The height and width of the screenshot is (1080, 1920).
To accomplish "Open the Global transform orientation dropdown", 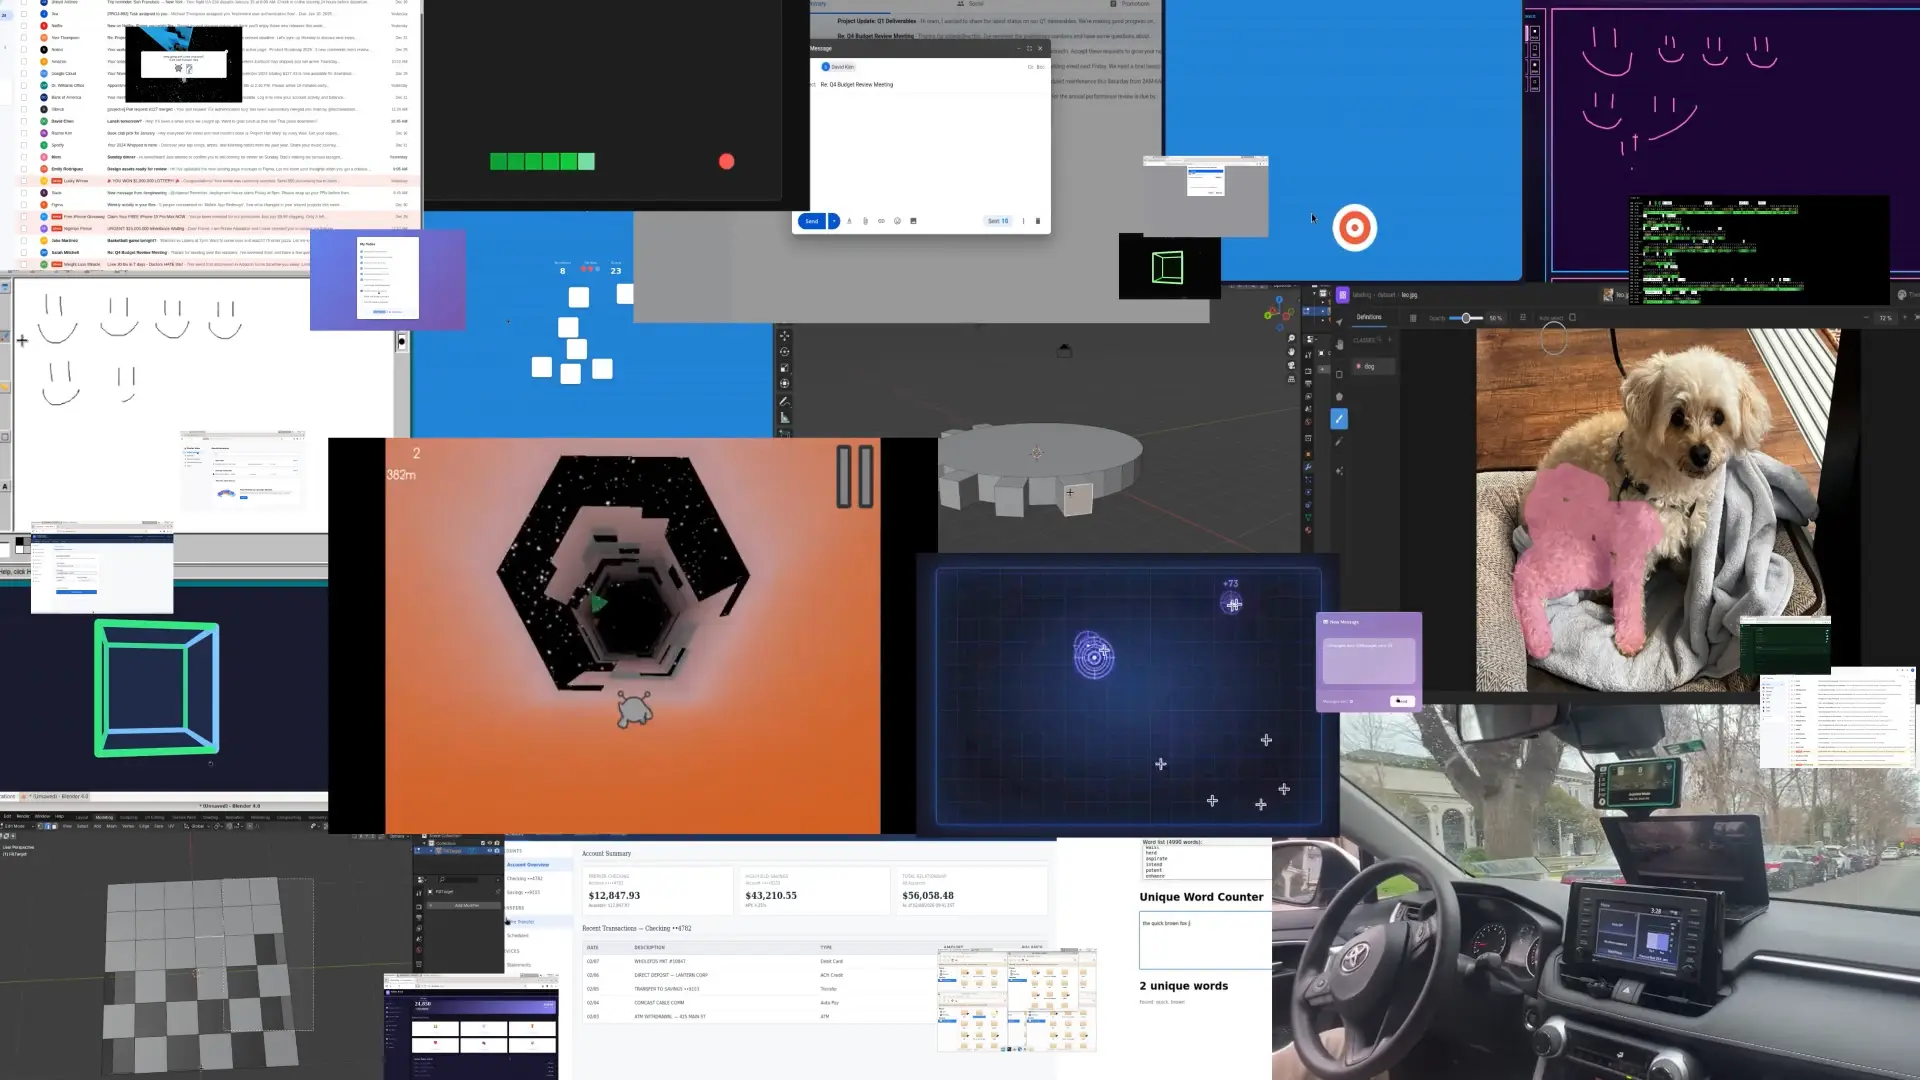I will tap(198, 826).
